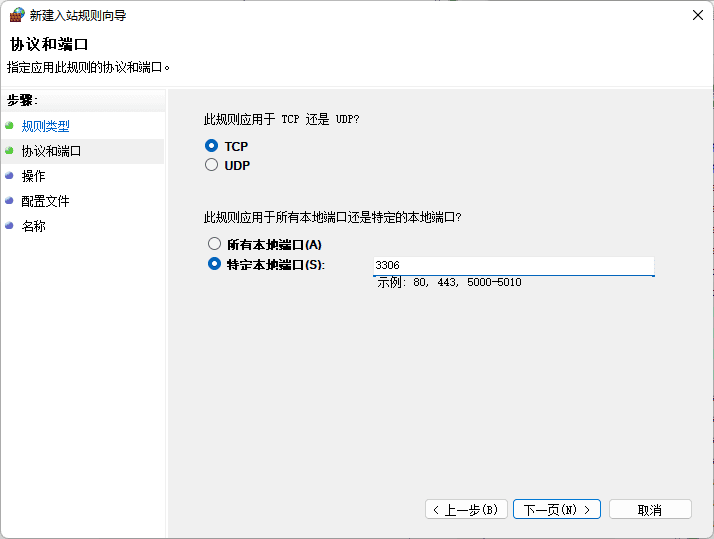The width and height of the screenshot is (714, 539).
Task: Click blue bullet beside 名称
Action: click(x=9, y=225)
